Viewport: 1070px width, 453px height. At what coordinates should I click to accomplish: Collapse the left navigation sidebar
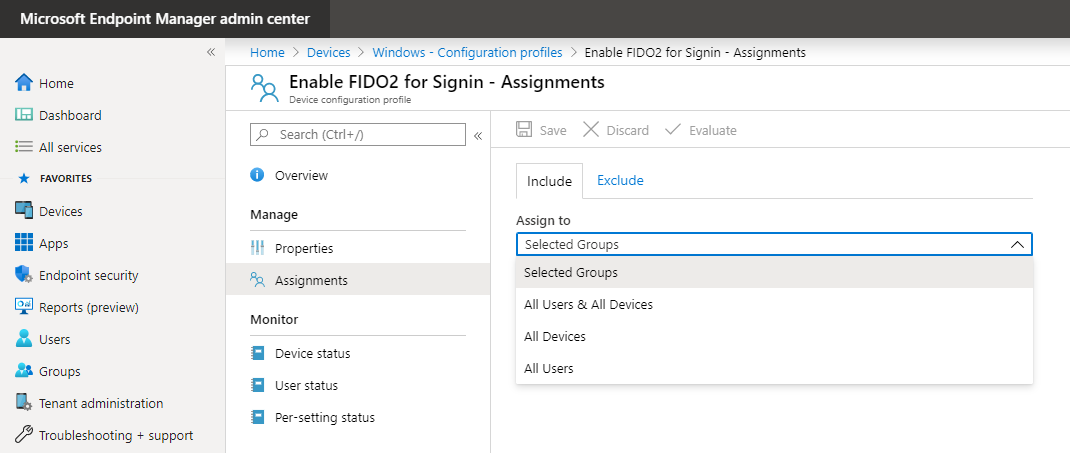pos(211,52)
